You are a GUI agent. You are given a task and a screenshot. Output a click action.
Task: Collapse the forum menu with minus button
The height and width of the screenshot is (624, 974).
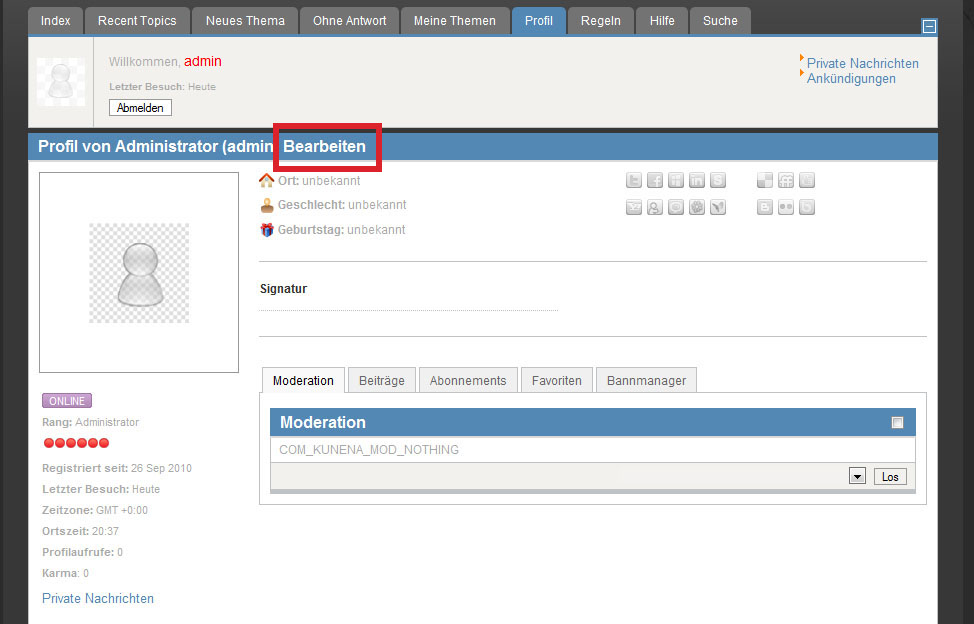coord(929,26)
